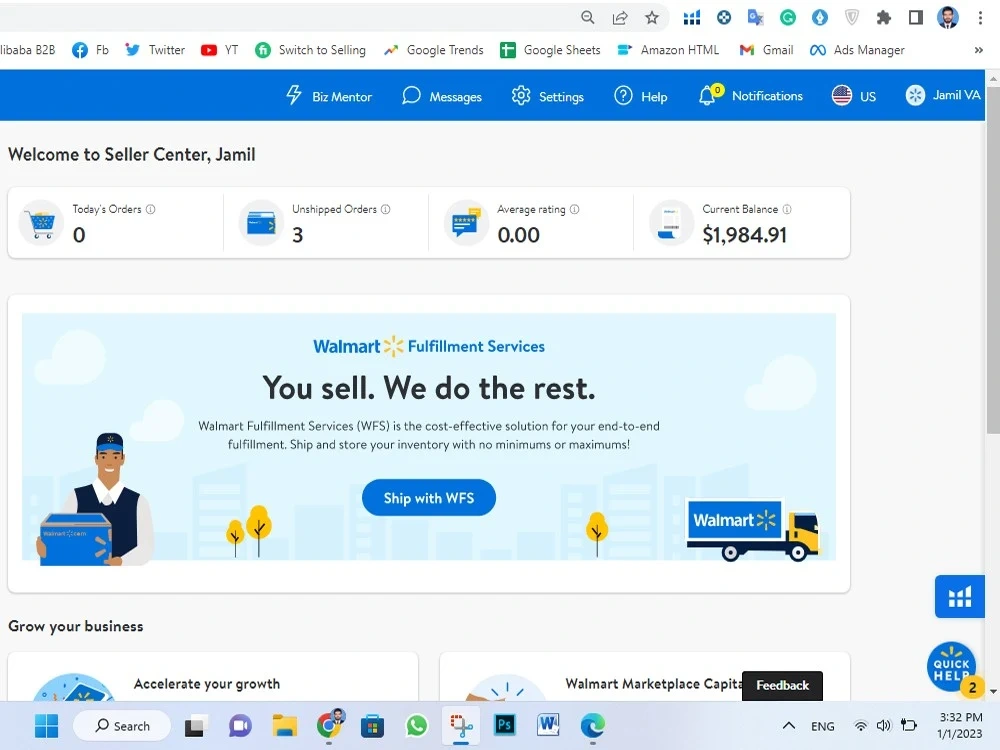Open the Extensions puzzle piece menu
The image size is (1000, 750).
[884, 18]
